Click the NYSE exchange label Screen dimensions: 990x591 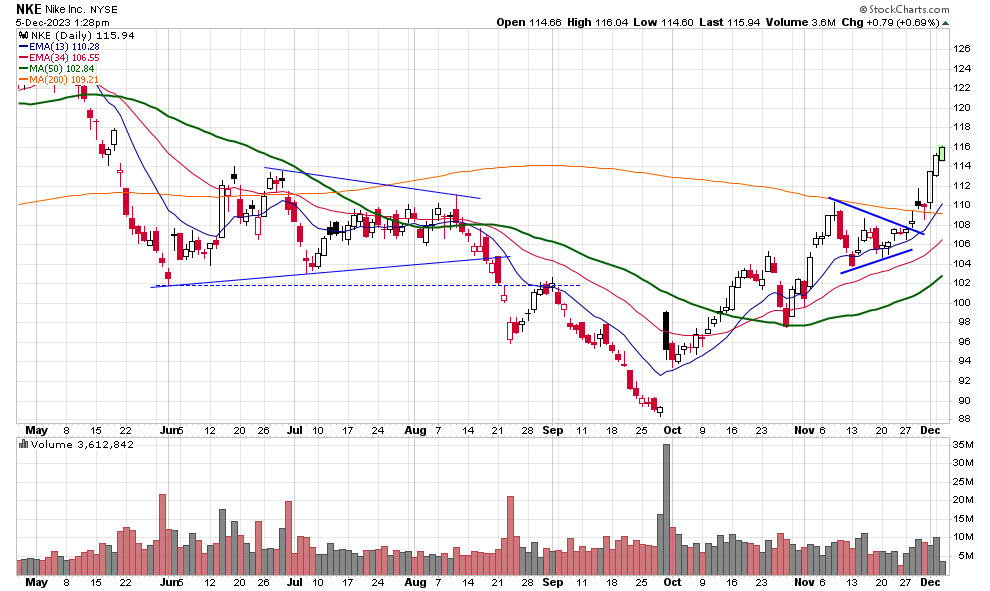(104, 9)
